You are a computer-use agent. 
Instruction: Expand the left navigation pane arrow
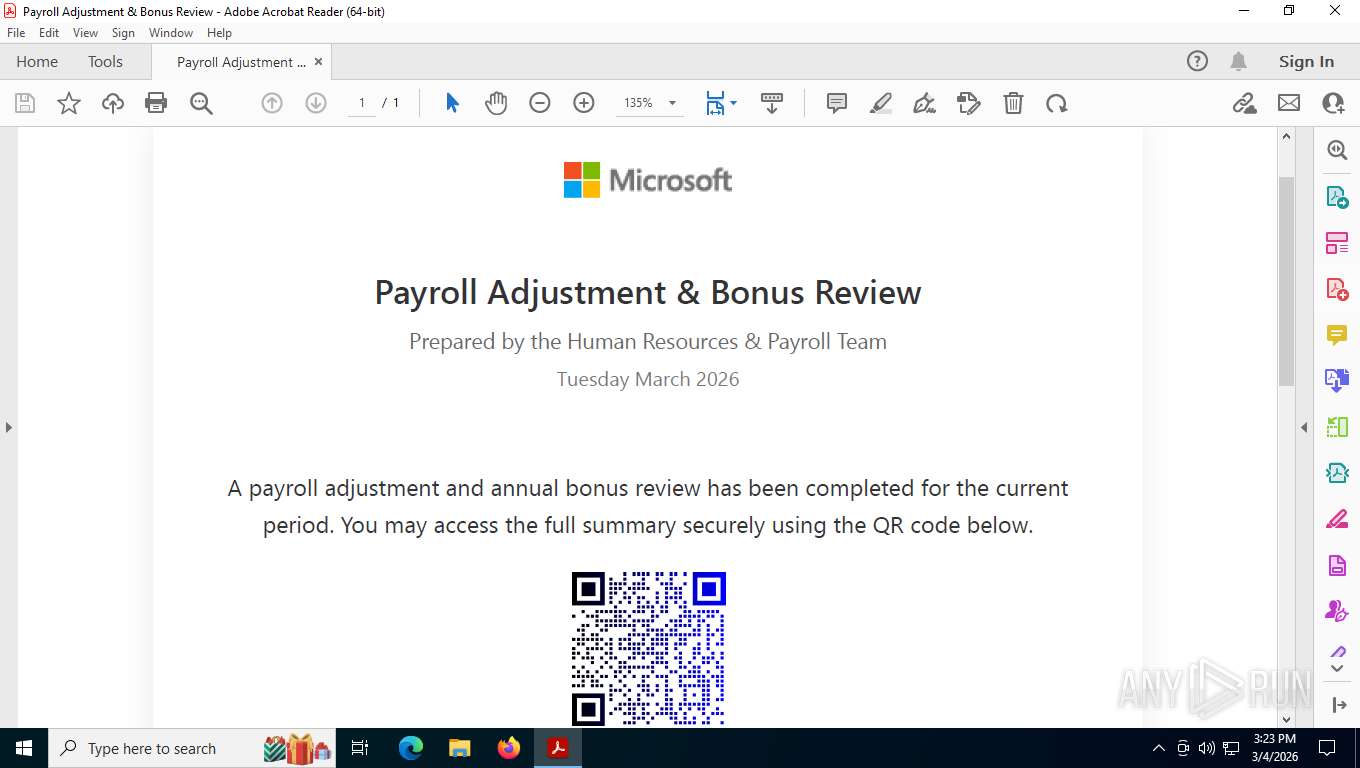pyautogui.click(x=9, y=427)
